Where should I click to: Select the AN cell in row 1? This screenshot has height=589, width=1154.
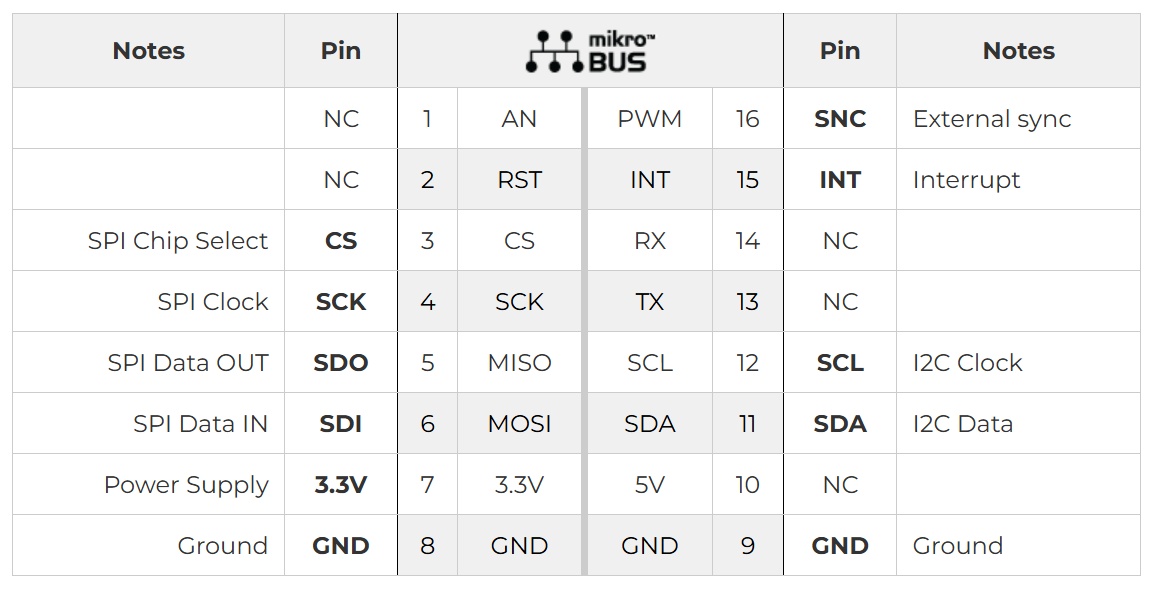pyautogui.click(x=519, y=119)
